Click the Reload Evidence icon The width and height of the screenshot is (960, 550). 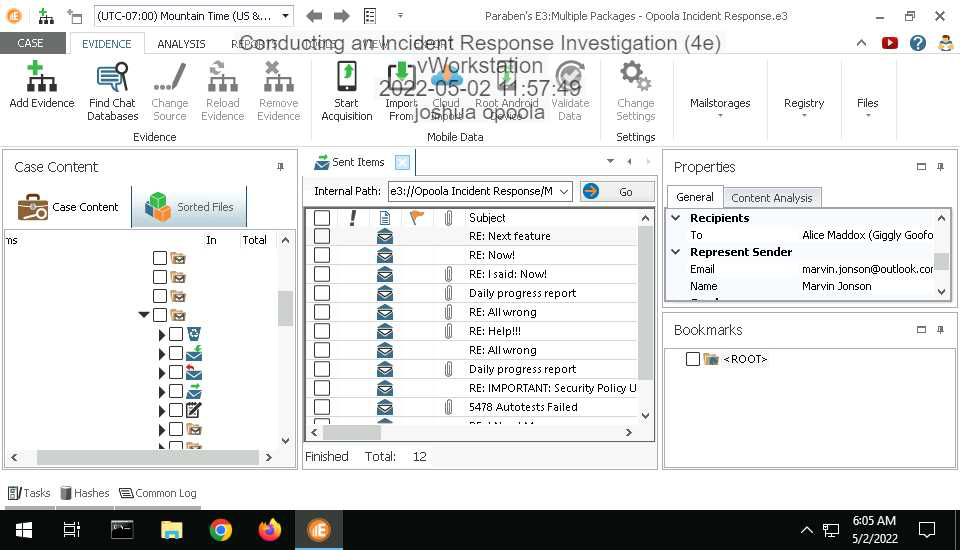[x=222, y=77]
